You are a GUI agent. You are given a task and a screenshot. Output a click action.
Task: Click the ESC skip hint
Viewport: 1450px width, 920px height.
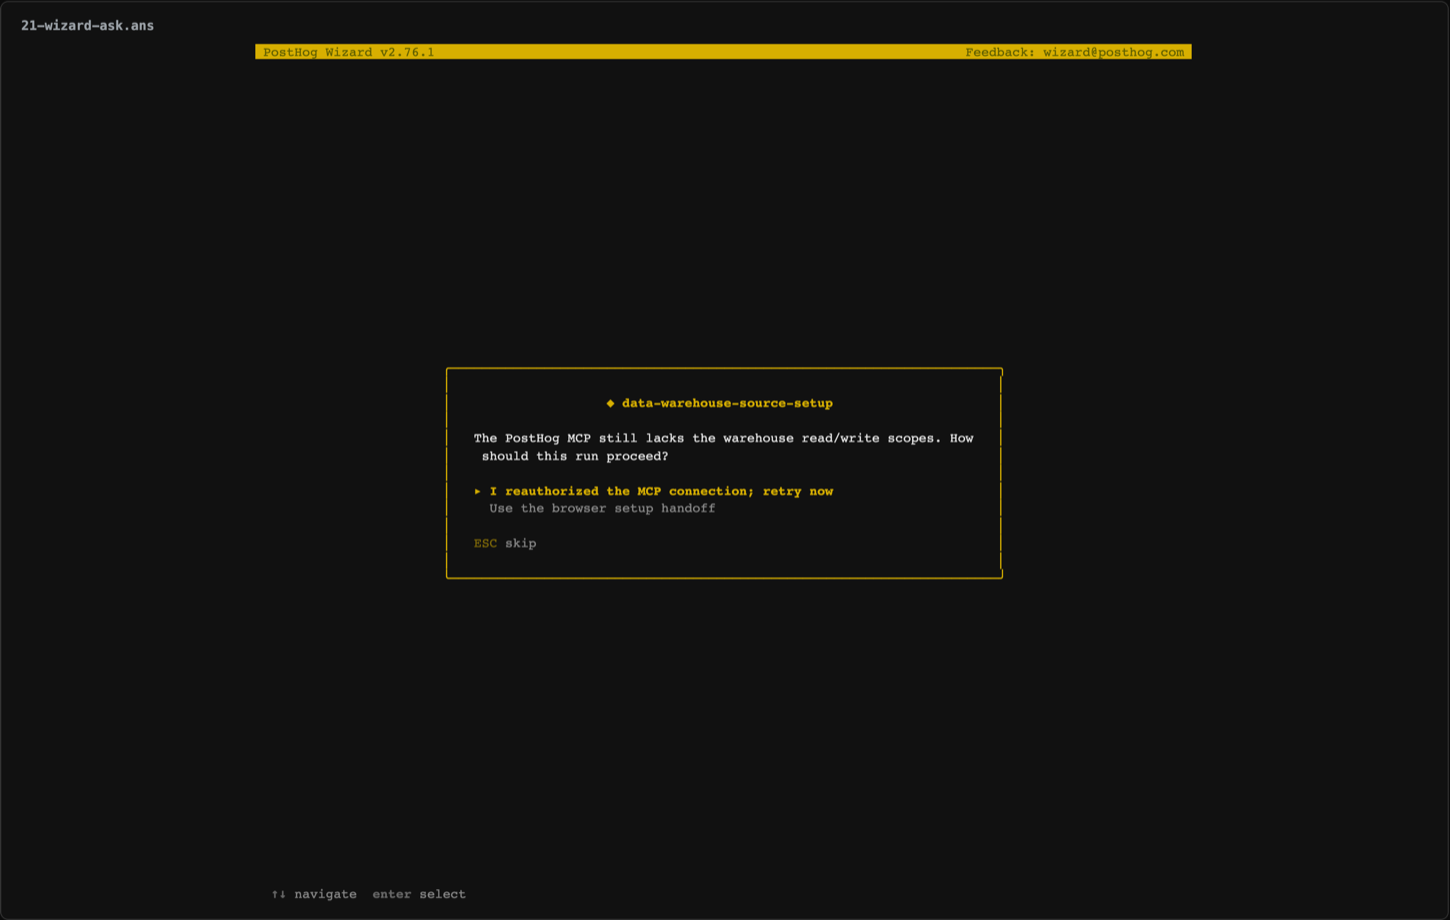(505, 543)
